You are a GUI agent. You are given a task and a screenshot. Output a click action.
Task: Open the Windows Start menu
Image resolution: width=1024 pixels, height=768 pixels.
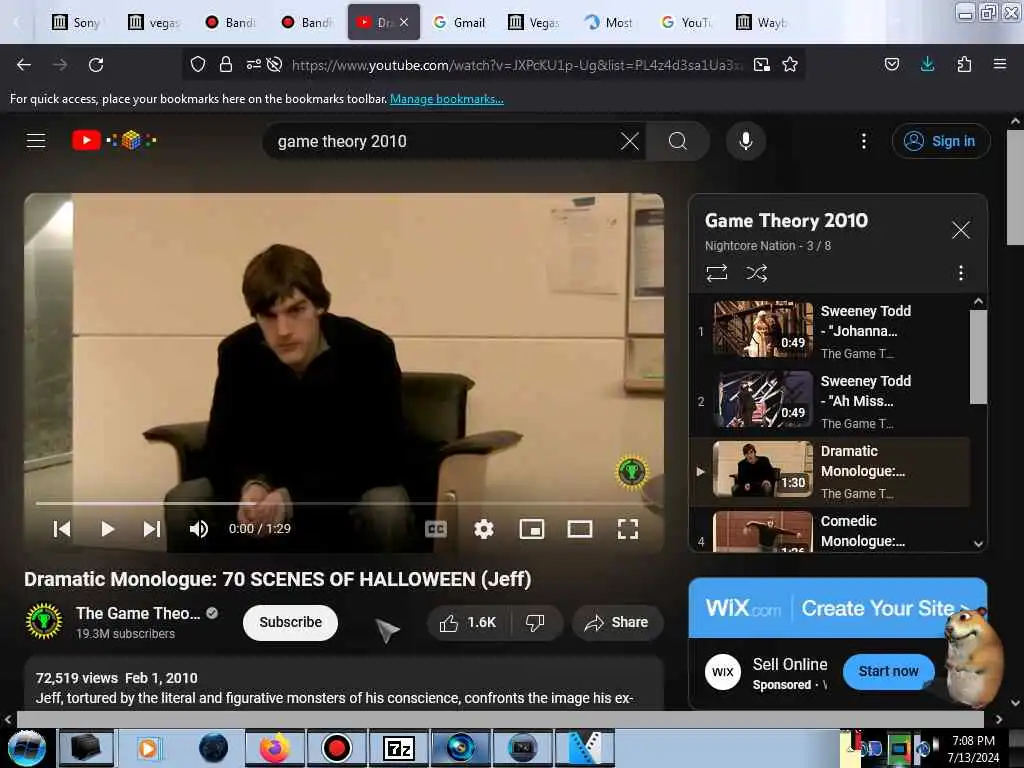coord(25,748)
